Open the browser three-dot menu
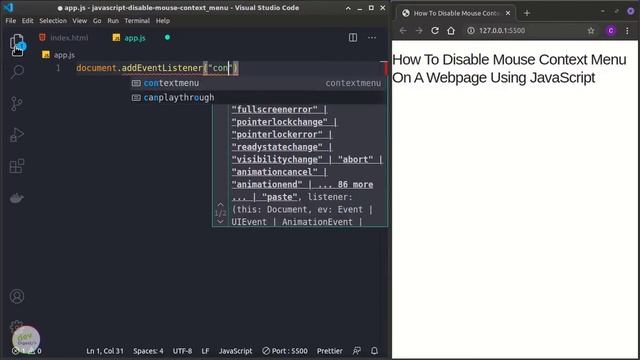The height and width of the screenshot is (360, 640). click(x=627, y=31)
